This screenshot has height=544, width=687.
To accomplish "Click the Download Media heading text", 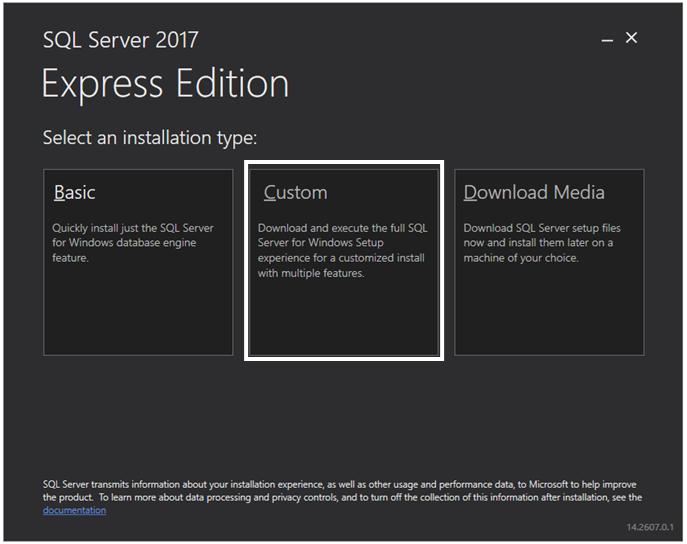I will point(534,193).
